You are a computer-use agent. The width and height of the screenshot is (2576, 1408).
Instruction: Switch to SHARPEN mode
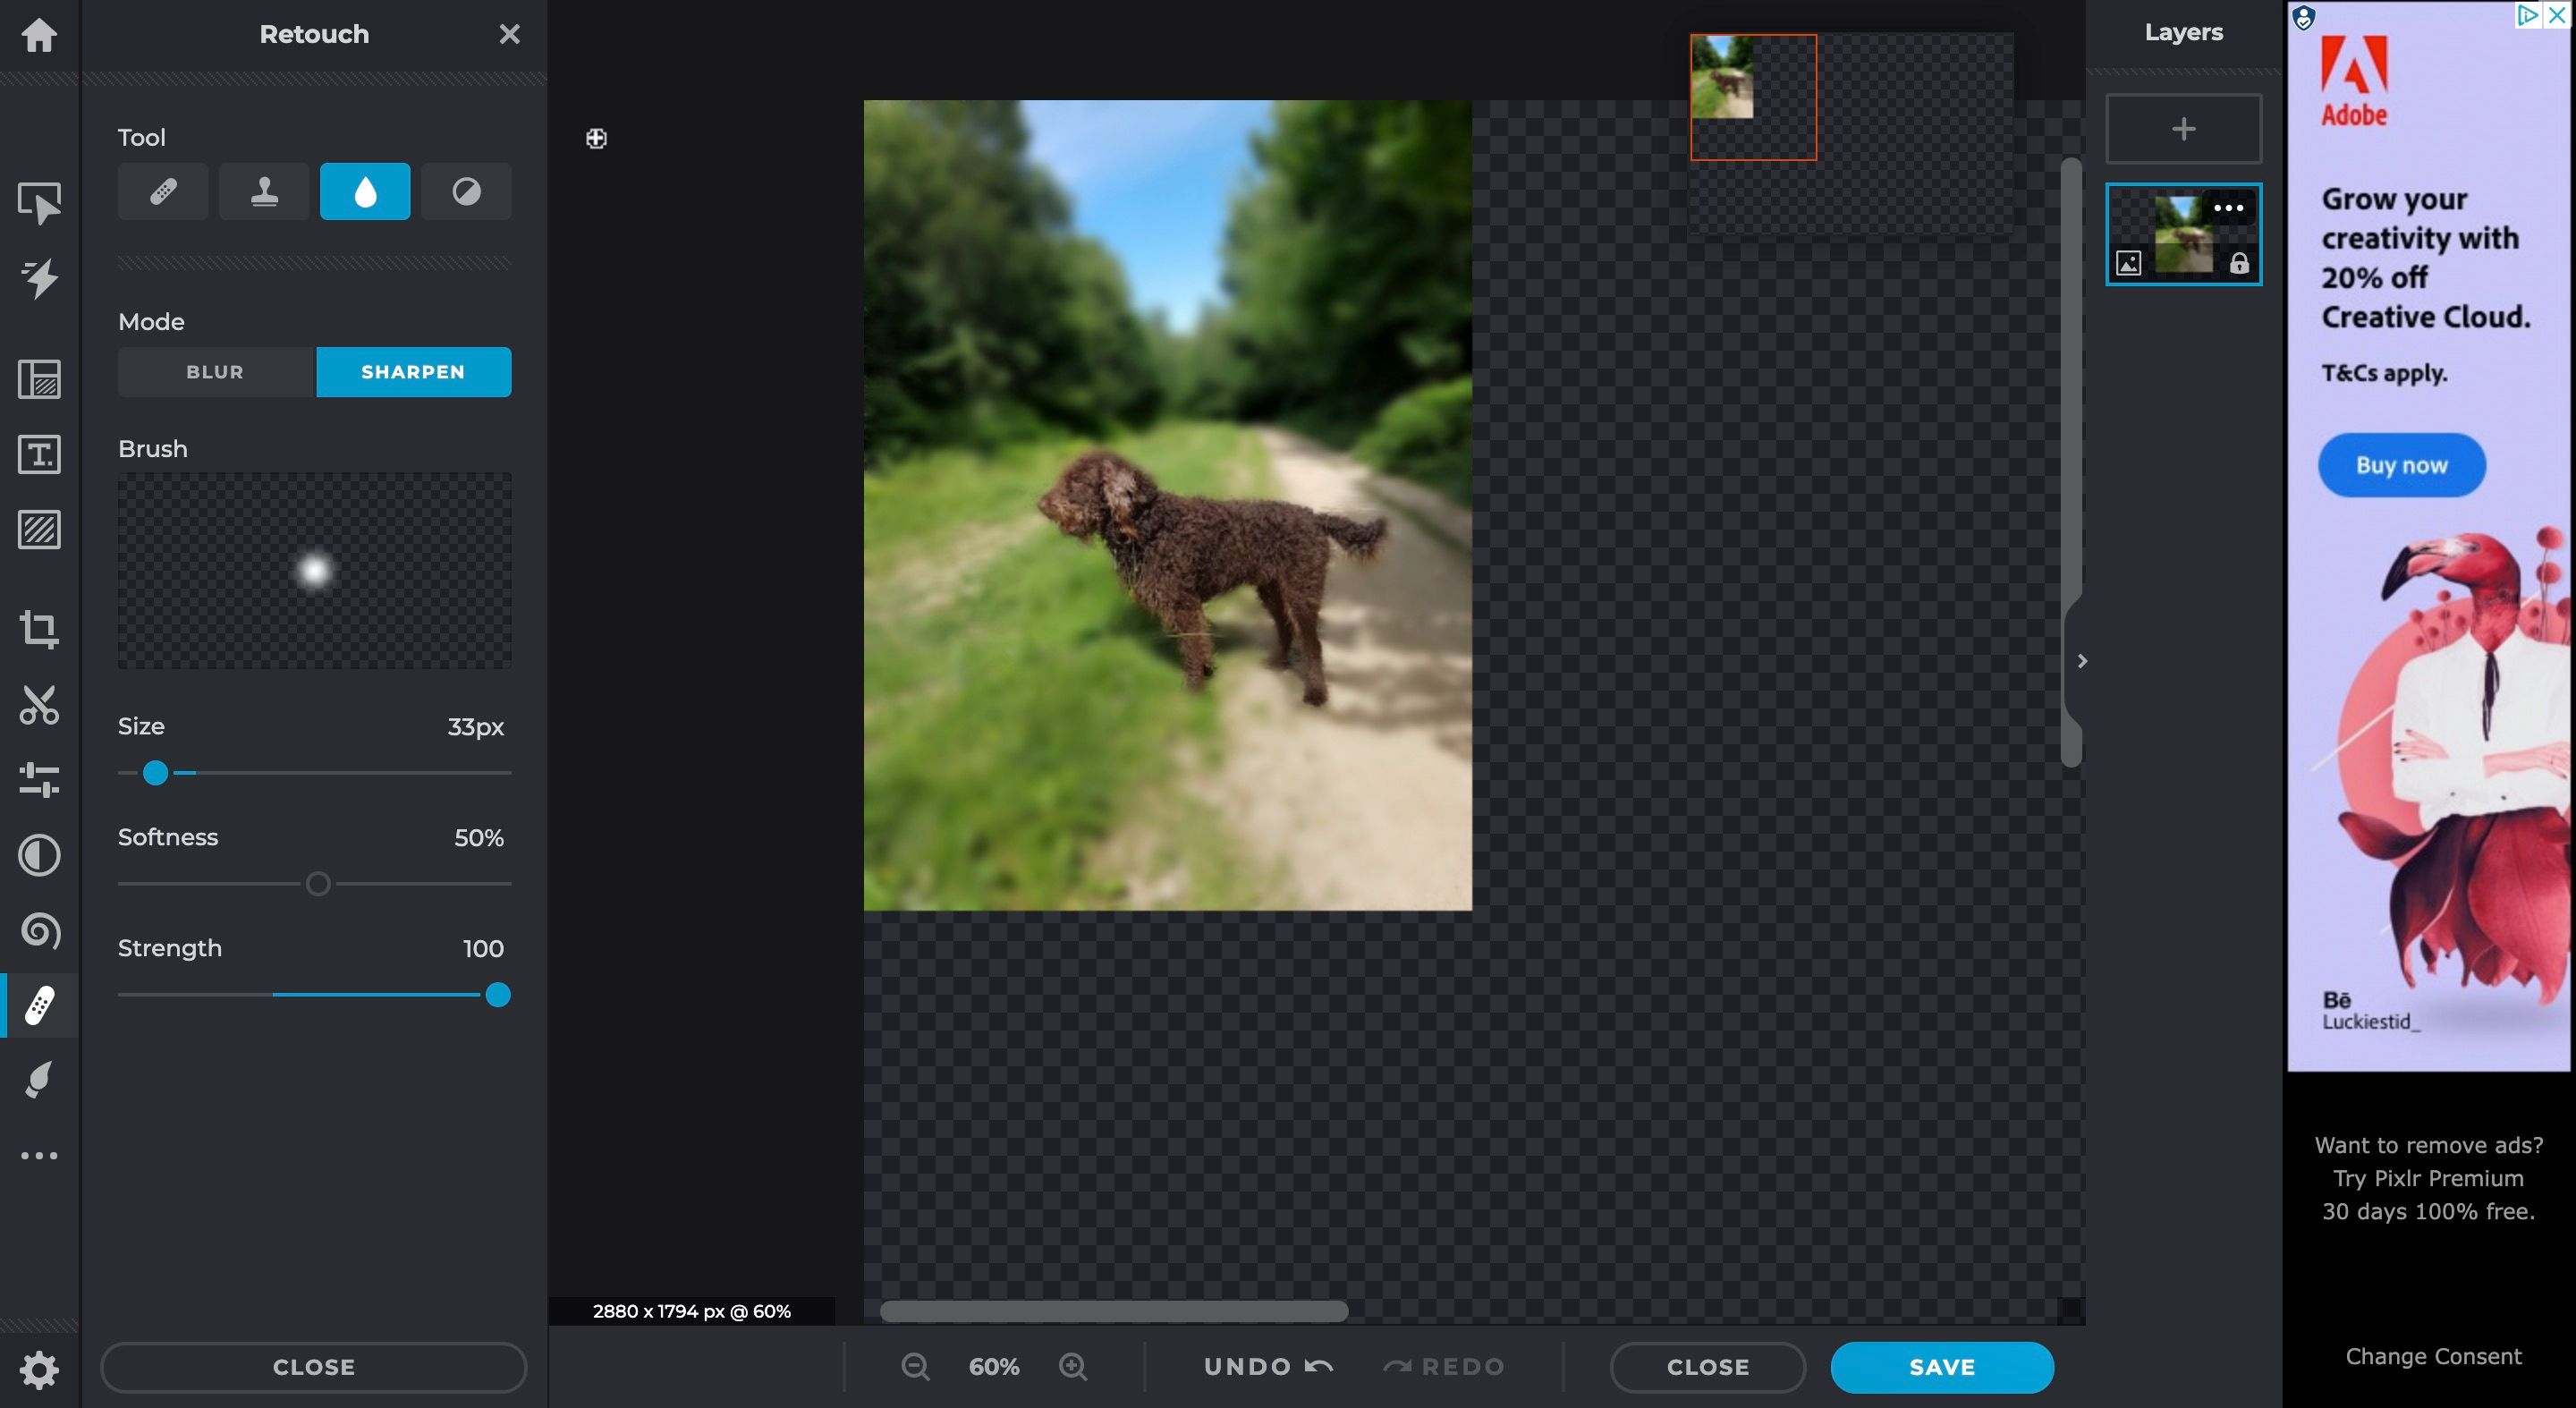[412, 371]
